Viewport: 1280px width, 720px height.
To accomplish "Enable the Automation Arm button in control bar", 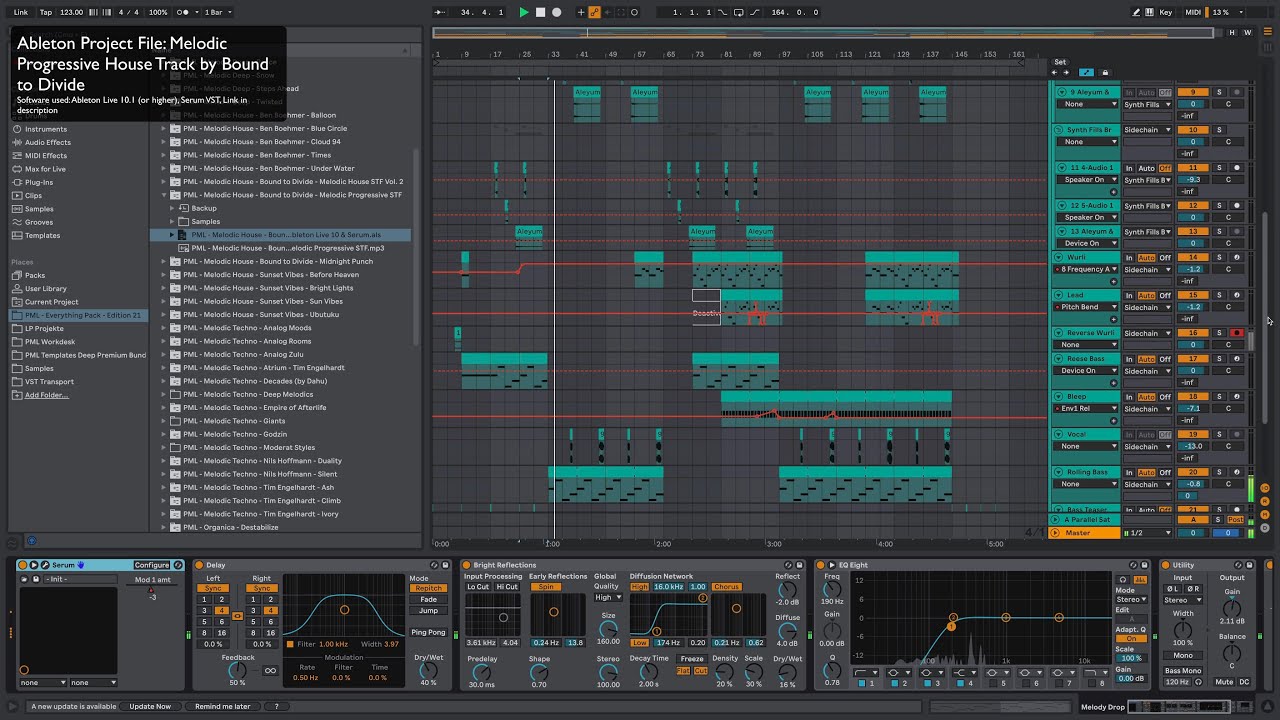I will pos(594,12).
